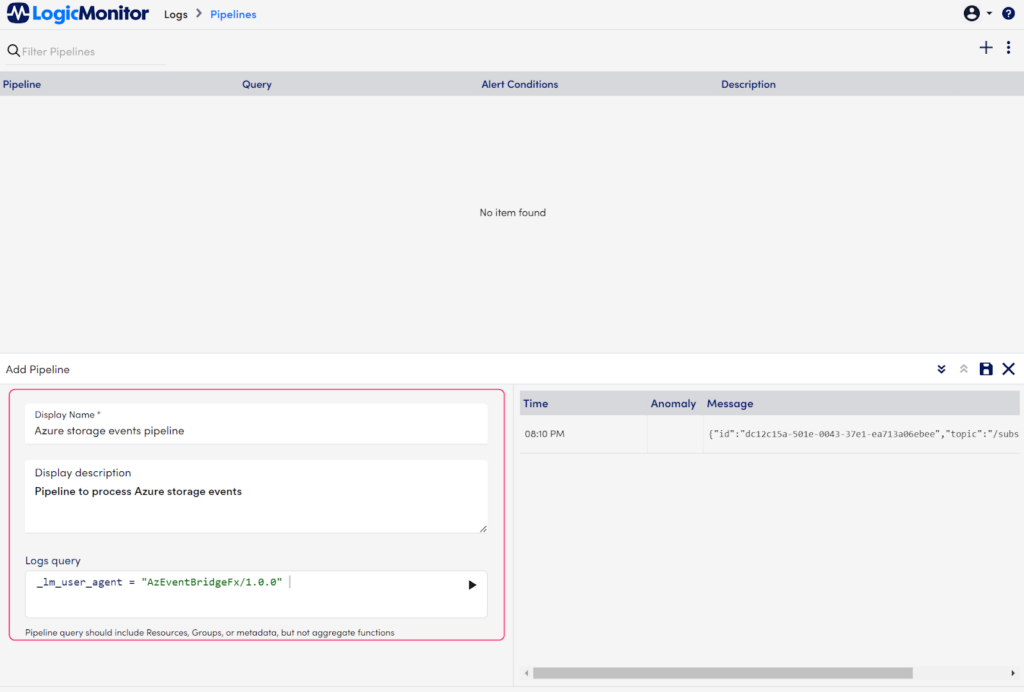This screenshot has width=1024, height=692.
Task: Run the logs query play button
Action: click(x=472, y=585)
